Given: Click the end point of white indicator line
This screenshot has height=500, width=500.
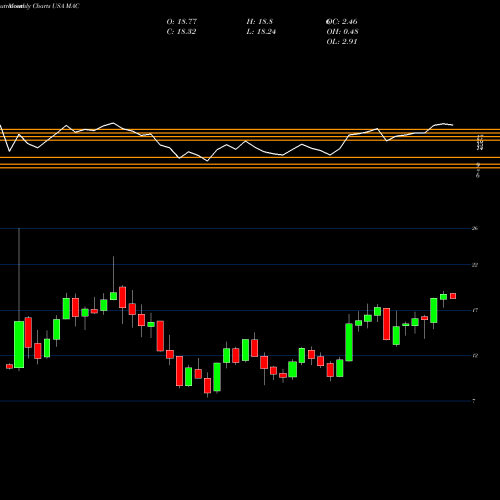Looking at the screenshot, I should tap(453, 125).
